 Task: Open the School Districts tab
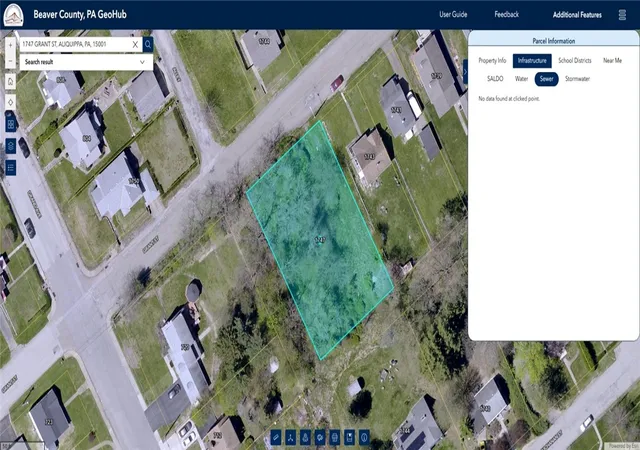[575, 60]
